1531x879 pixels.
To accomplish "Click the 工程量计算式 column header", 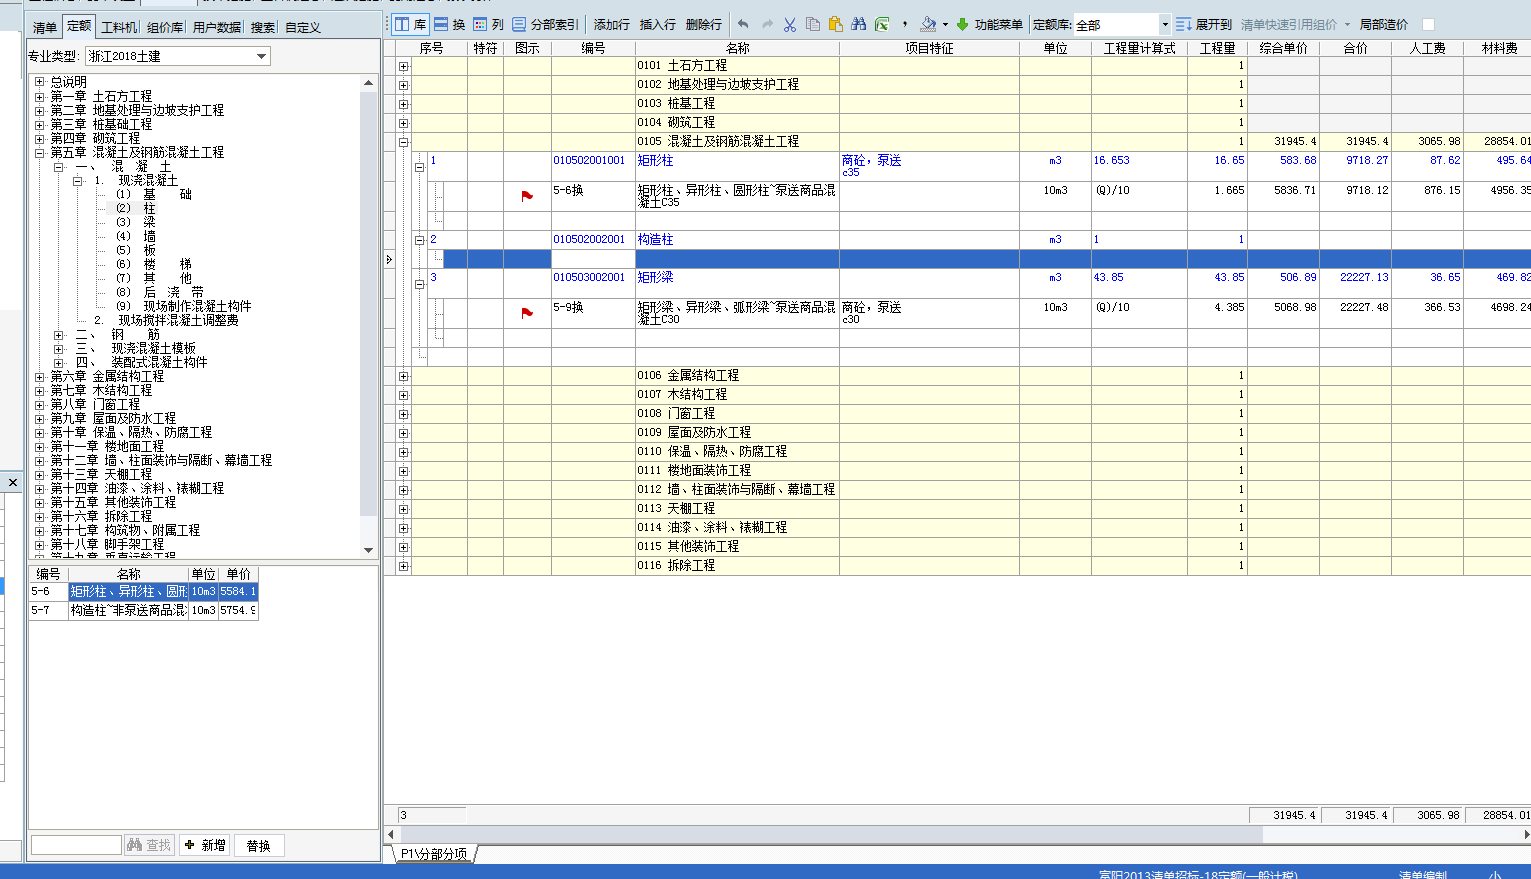I will coord(1139,48).
